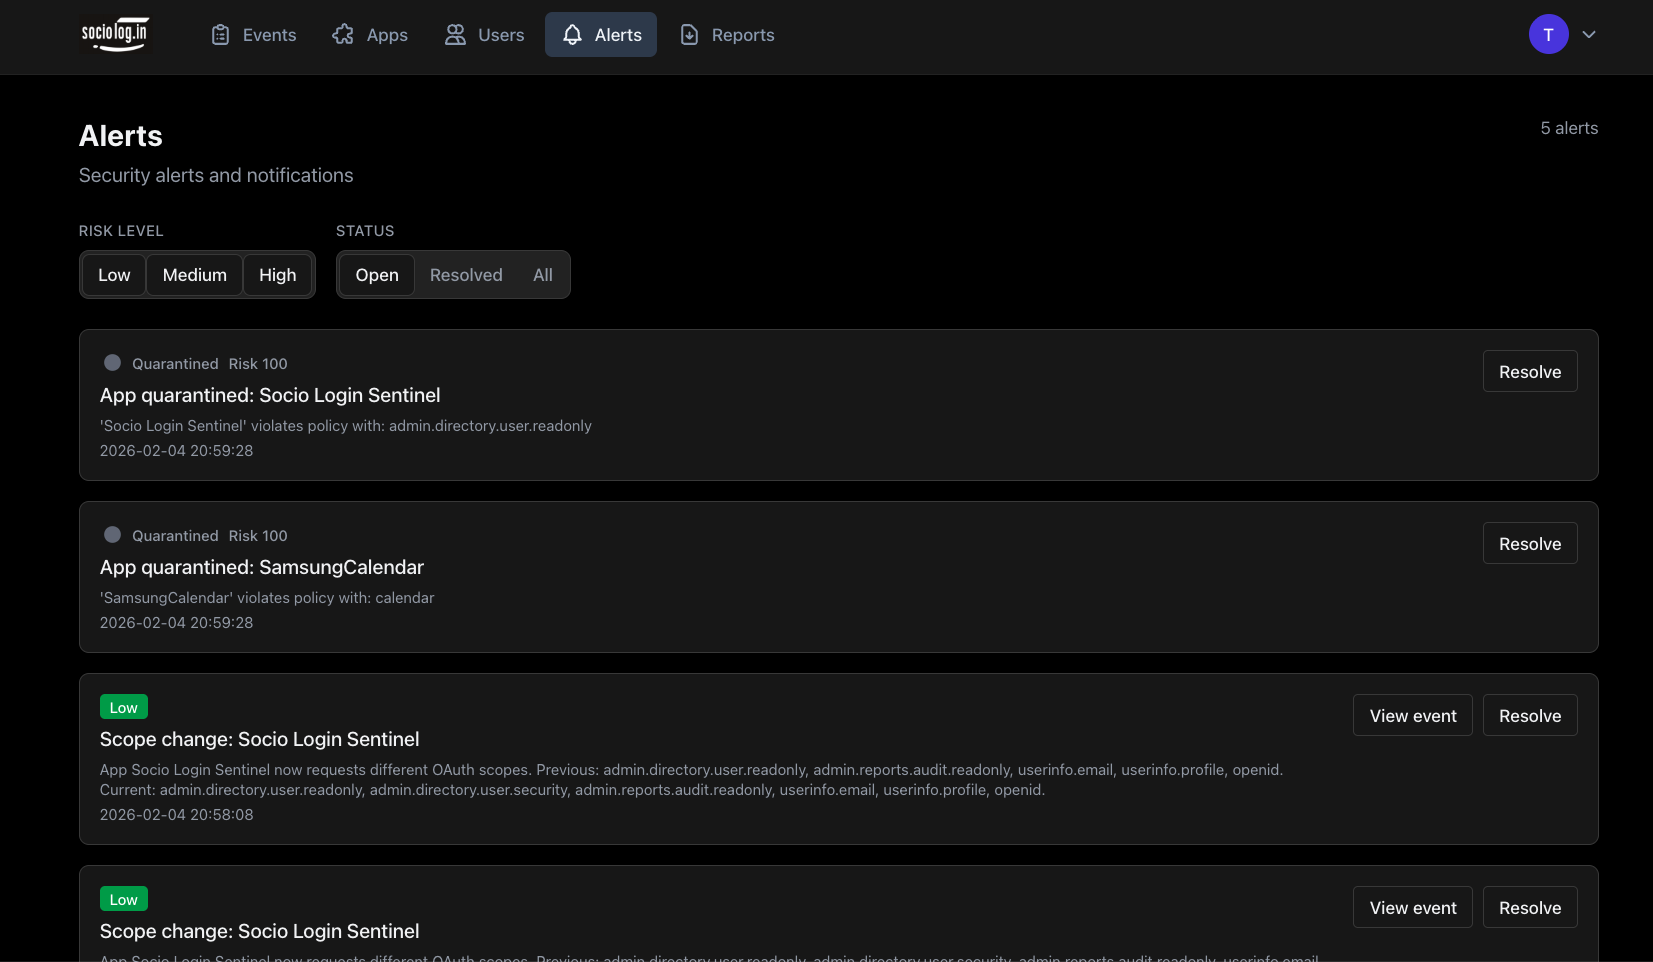
Task: Expand the account menu chevron
Action: point(1589,35)
